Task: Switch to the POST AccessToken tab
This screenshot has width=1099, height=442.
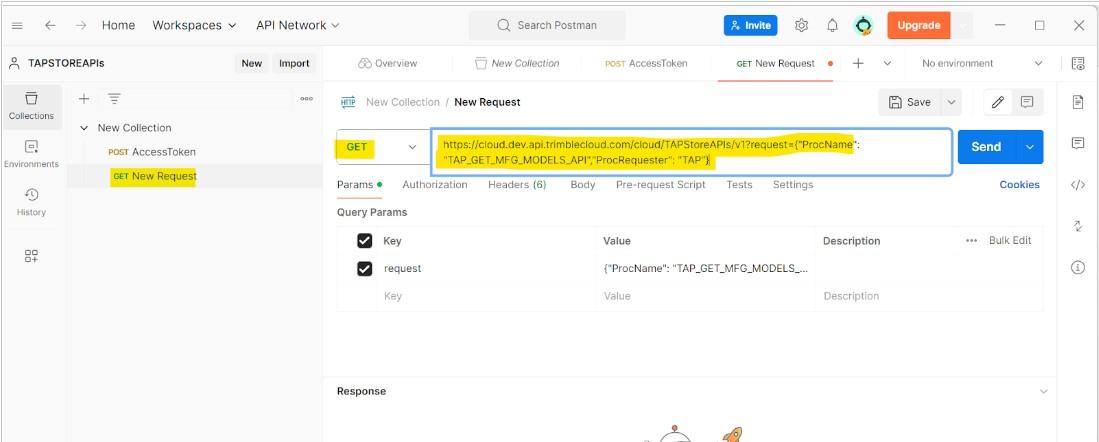Action: 646,63
